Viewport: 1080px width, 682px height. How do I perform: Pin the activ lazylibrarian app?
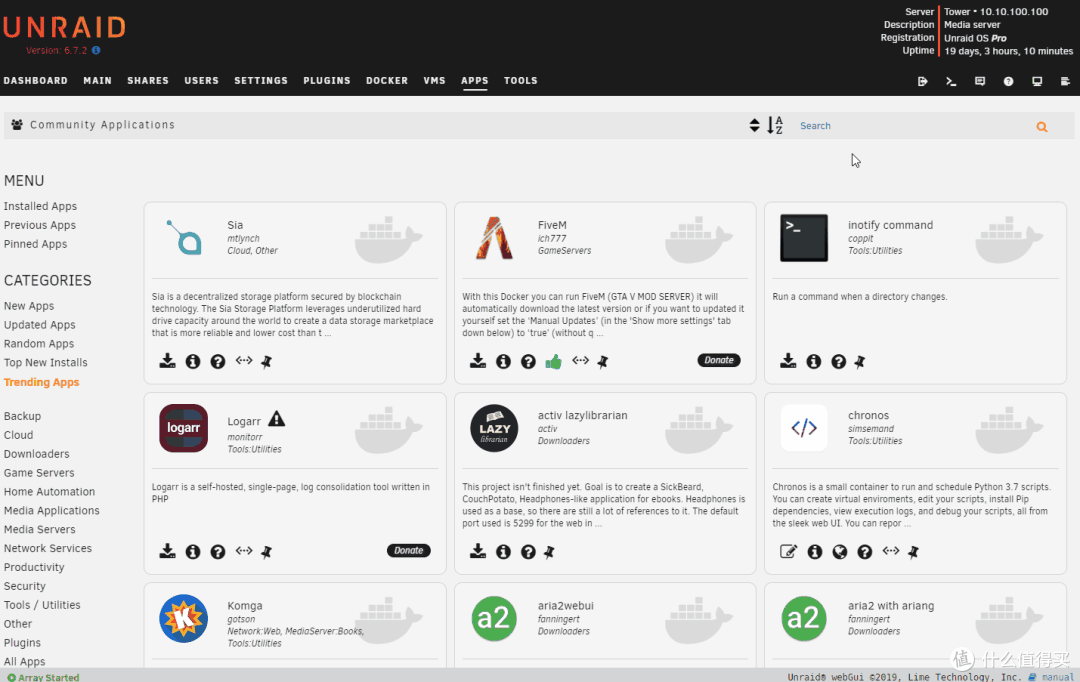click(549, 551)
